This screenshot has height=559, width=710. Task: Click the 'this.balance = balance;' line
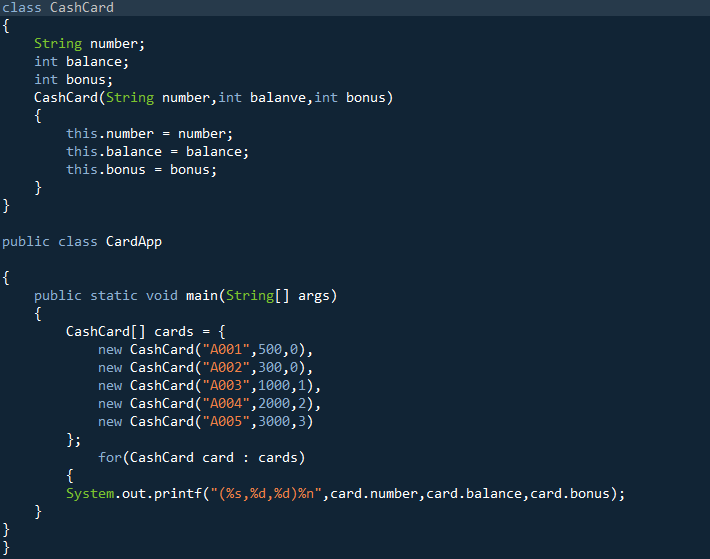click(x=158, y=152)
